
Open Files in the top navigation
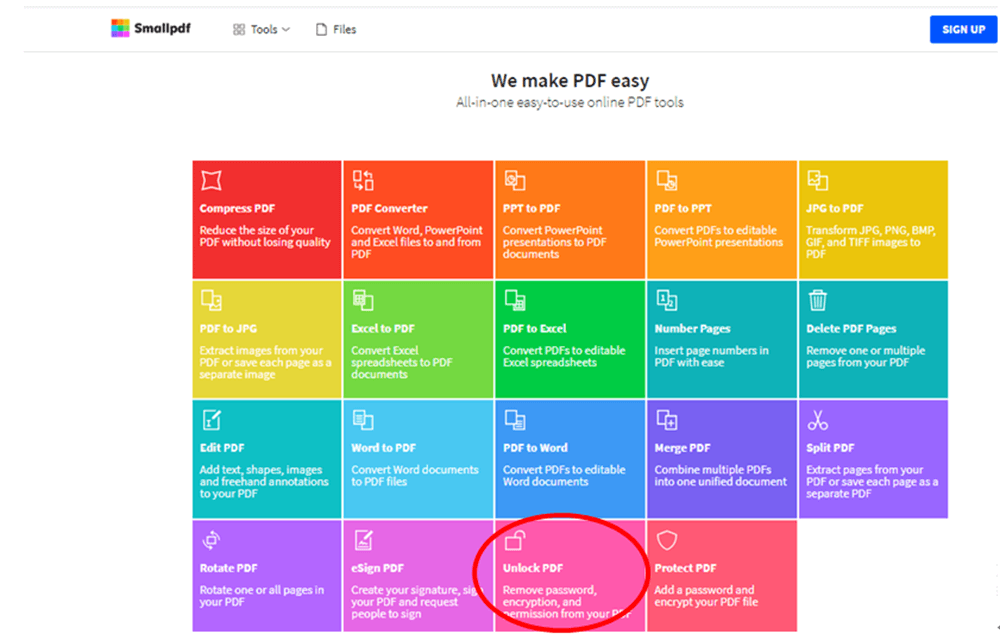(336, 30)
